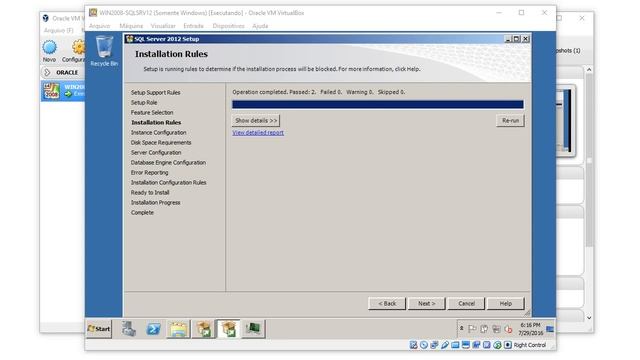The width and height of the screenshot is (640, 360).
Task: Click the Re-run button
Action: (510, 121)
